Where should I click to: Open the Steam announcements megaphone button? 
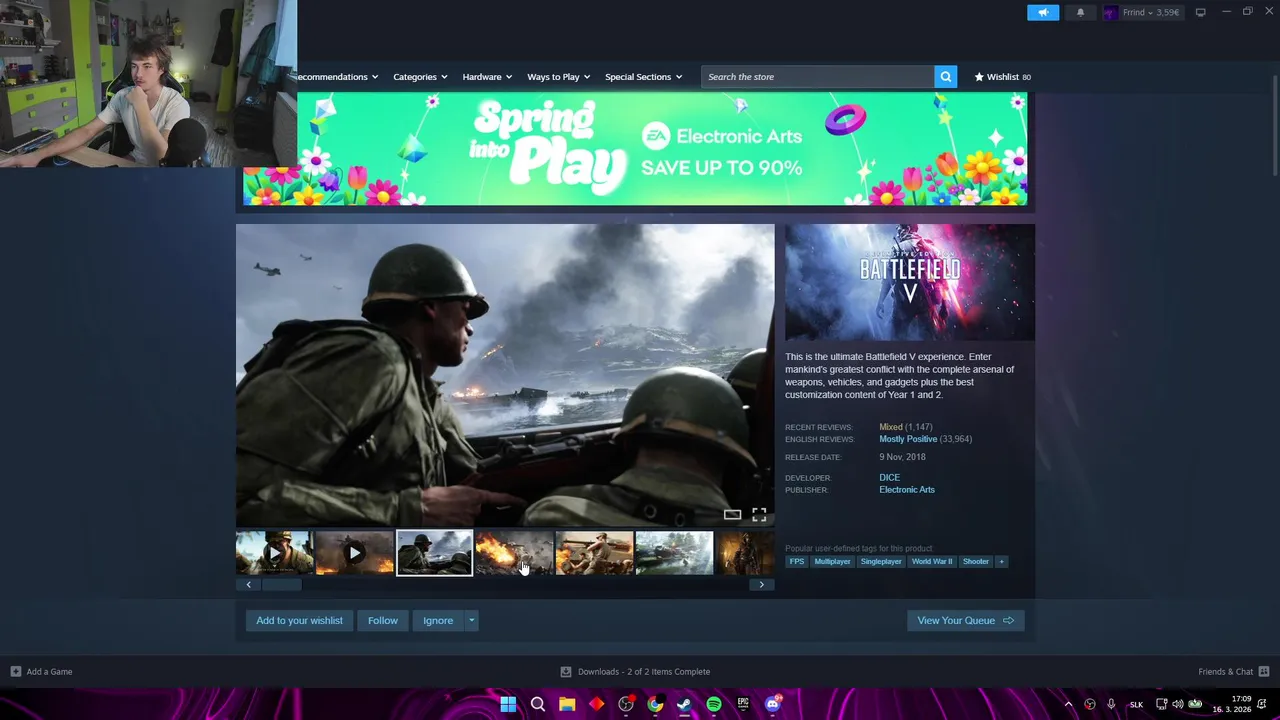[1043, 12]
